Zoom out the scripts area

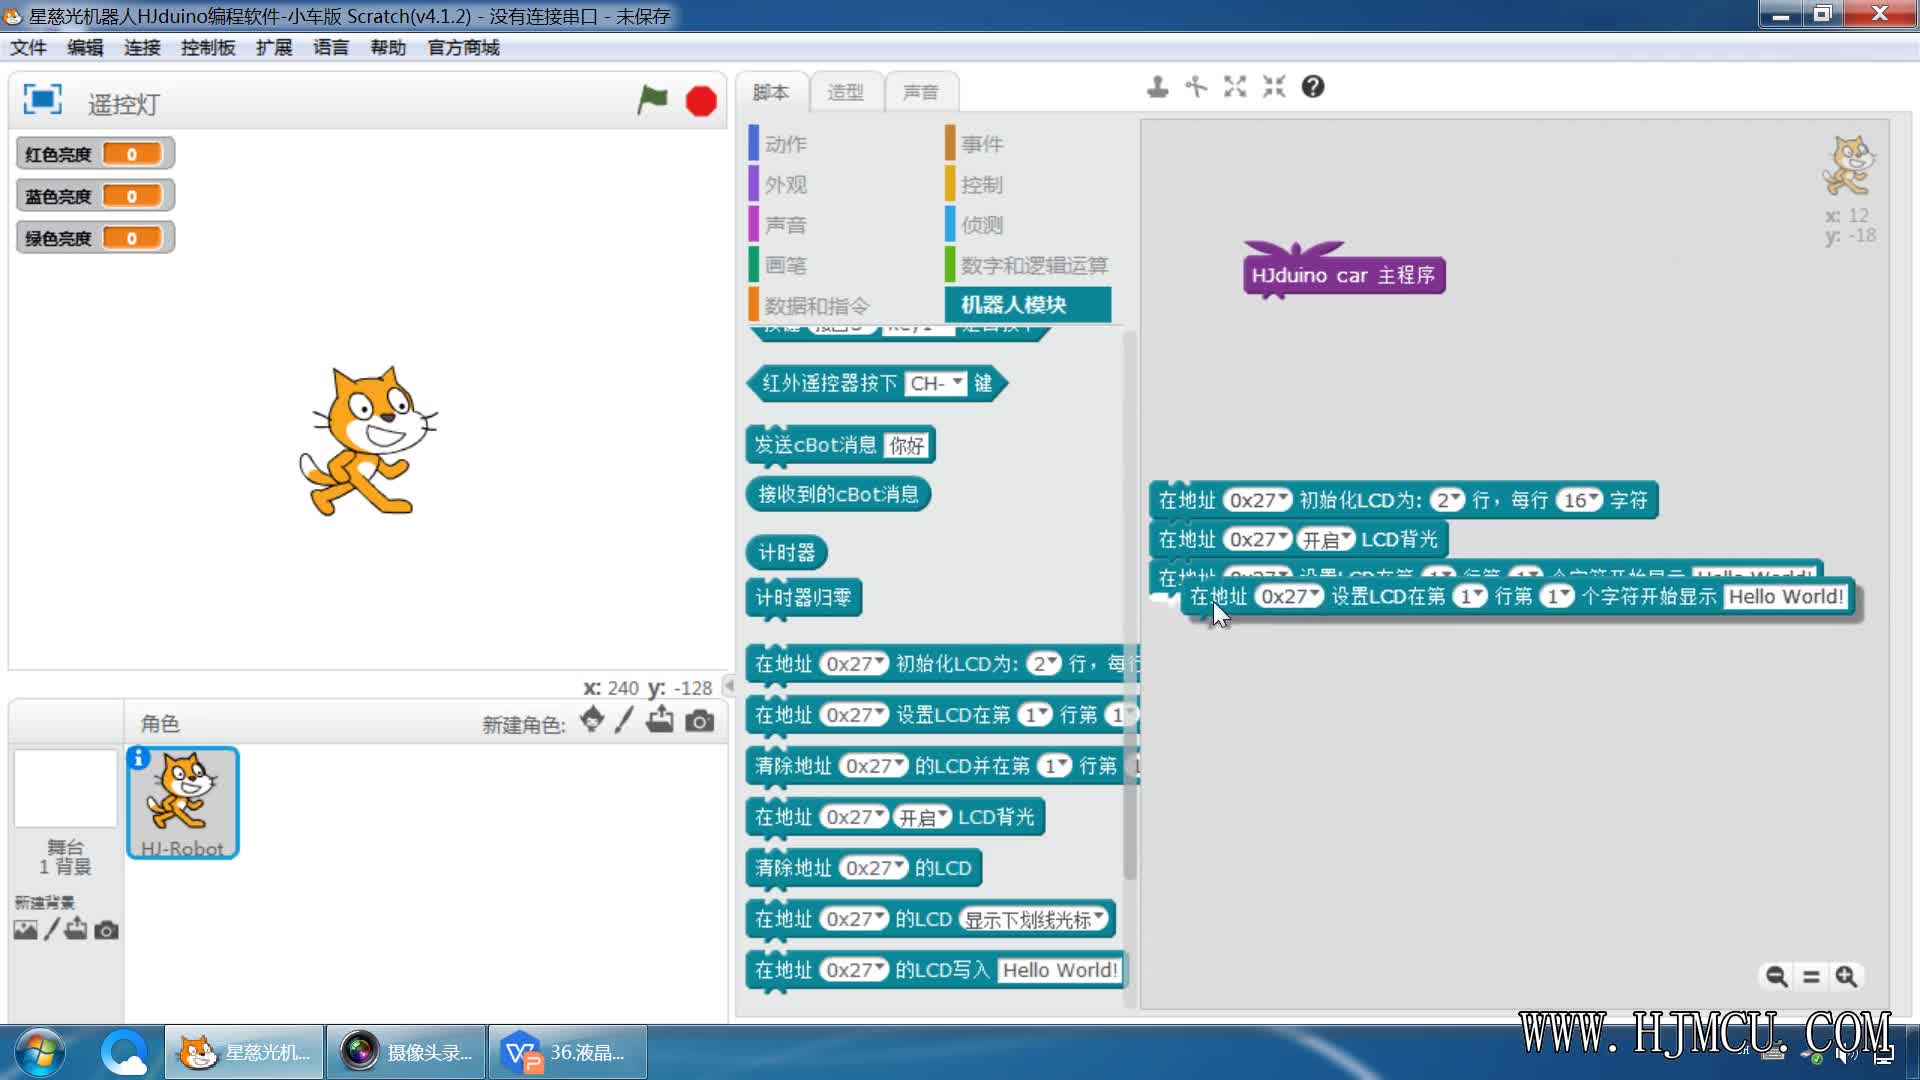click(x=1776, y=976)
